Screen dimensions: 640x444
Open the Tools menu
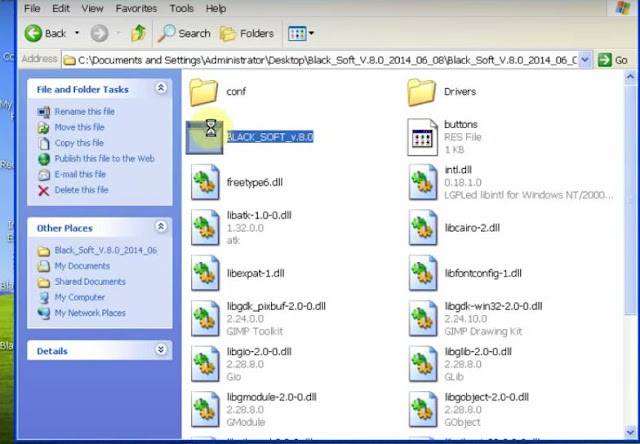pos(181,8)
